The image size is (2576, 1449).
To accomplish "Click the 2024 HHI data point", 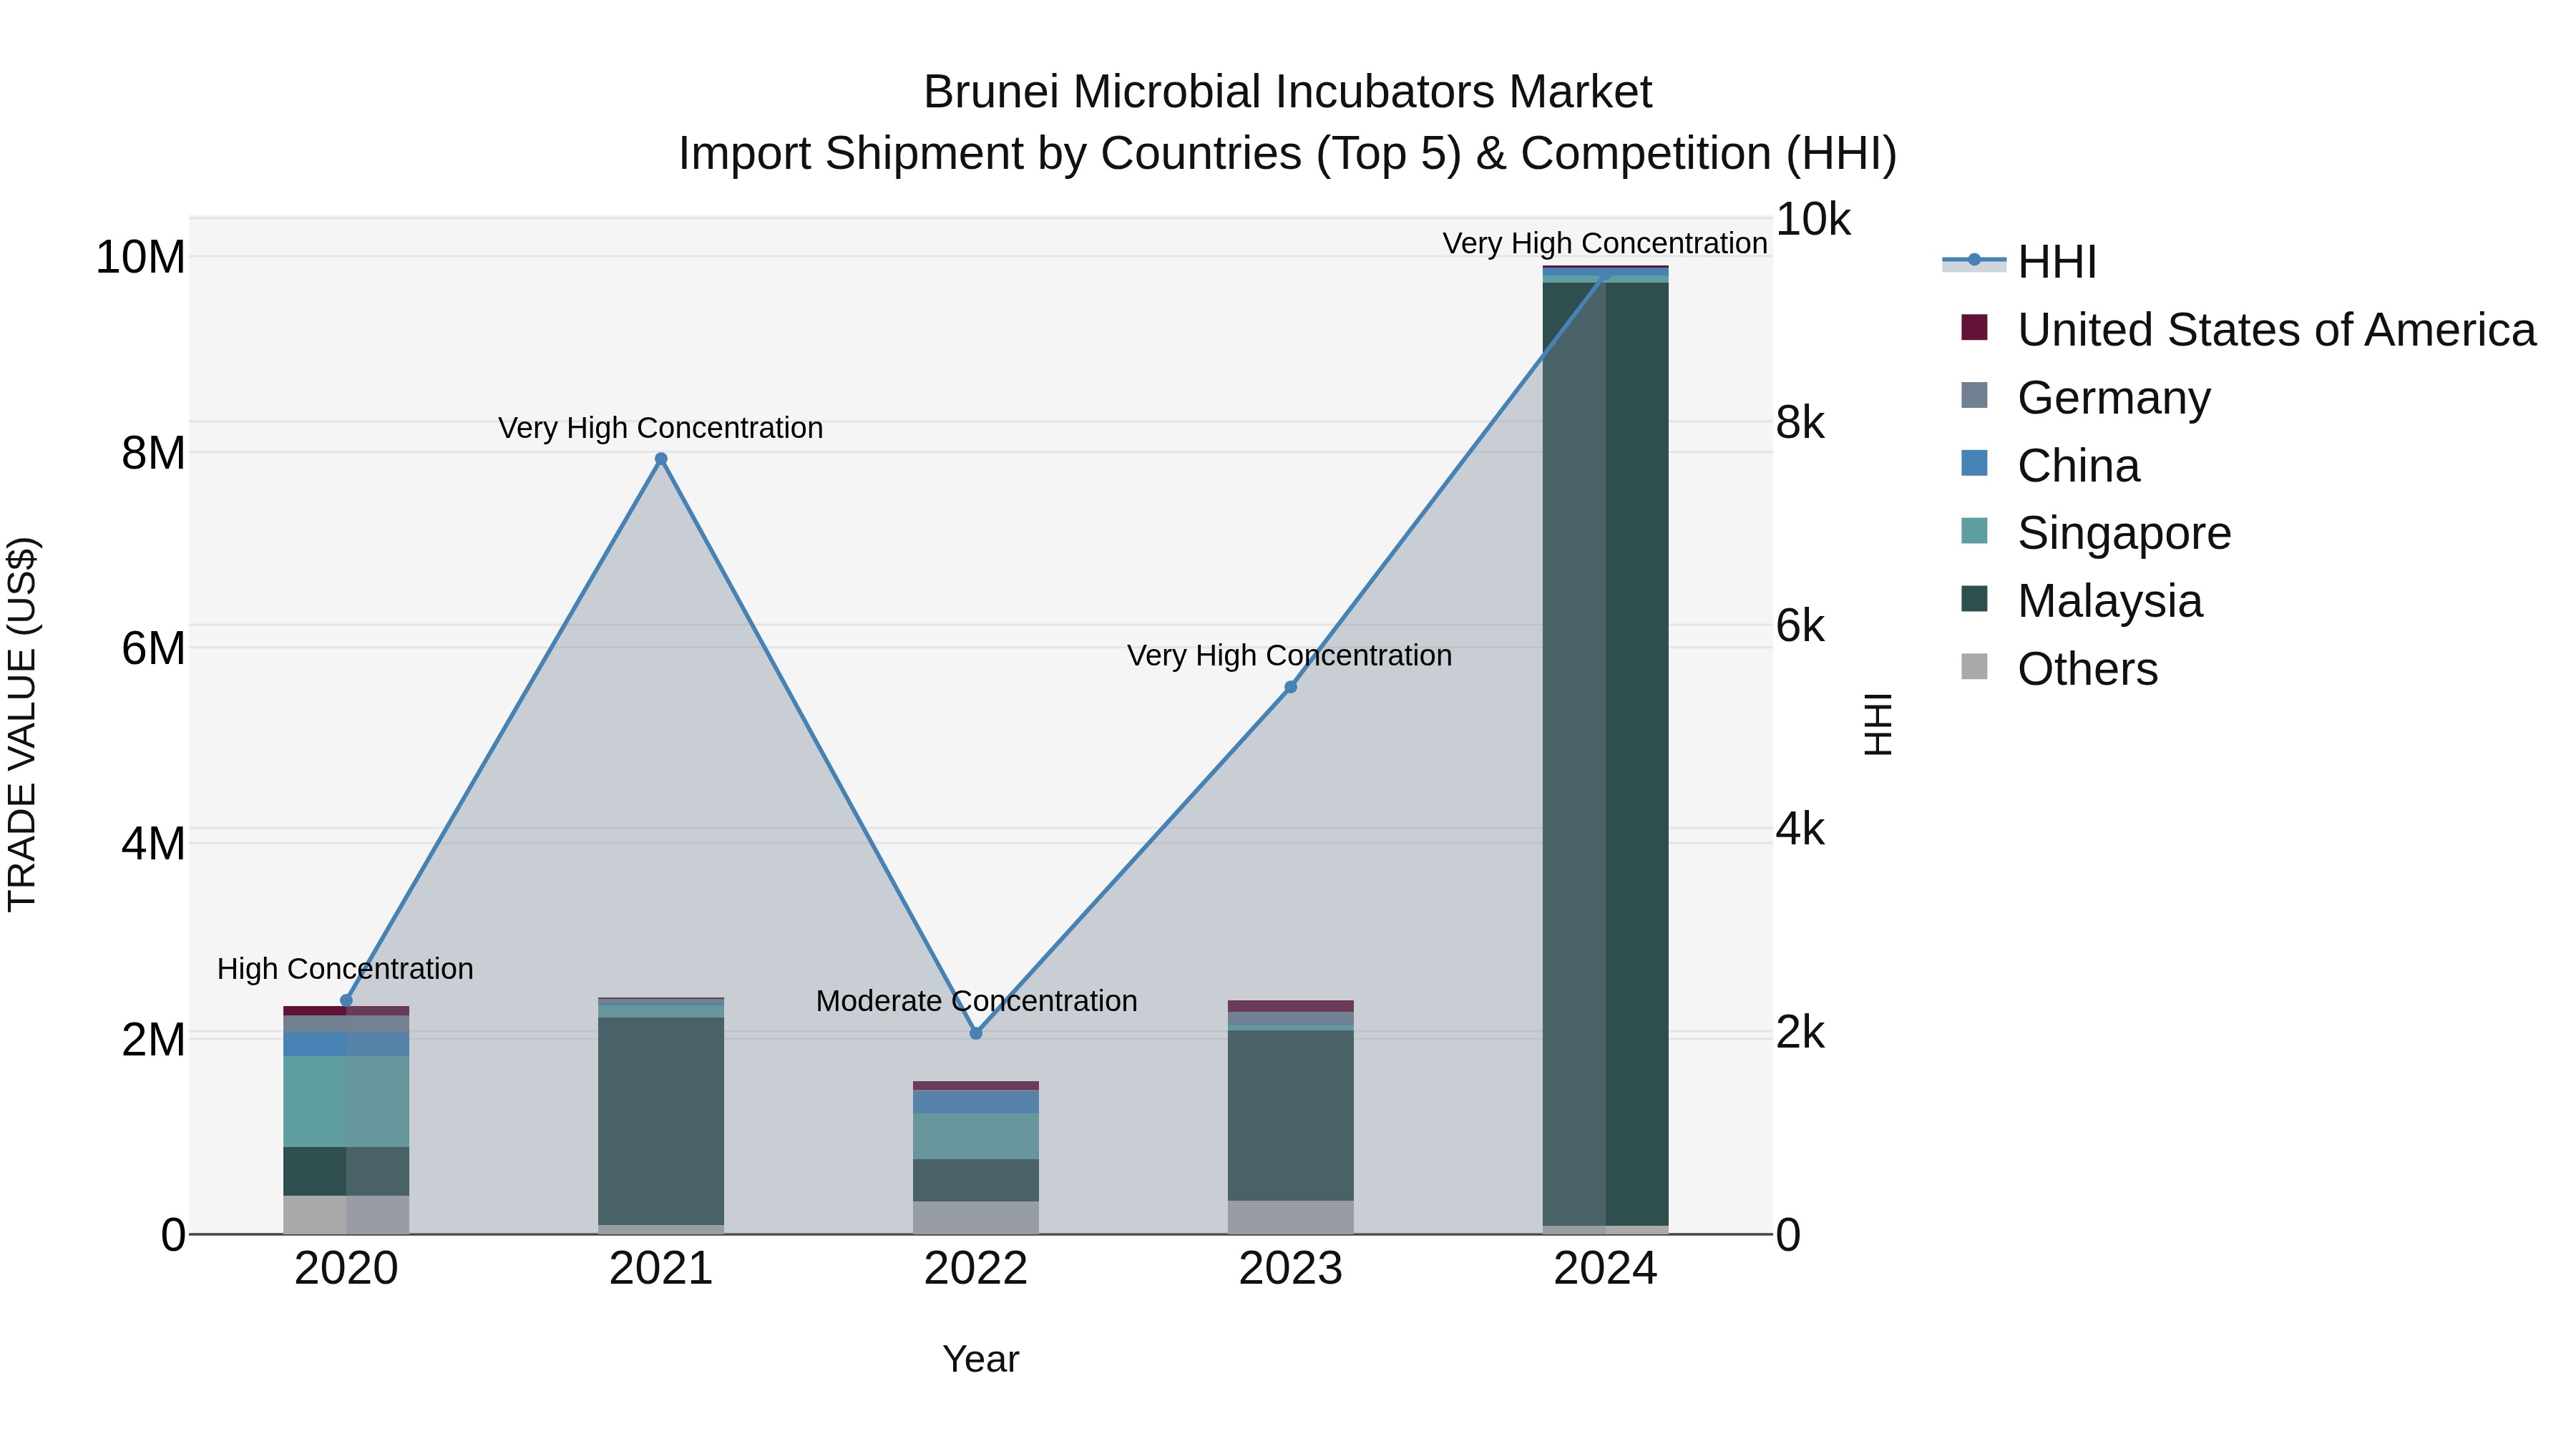I will pos(1605,273).
